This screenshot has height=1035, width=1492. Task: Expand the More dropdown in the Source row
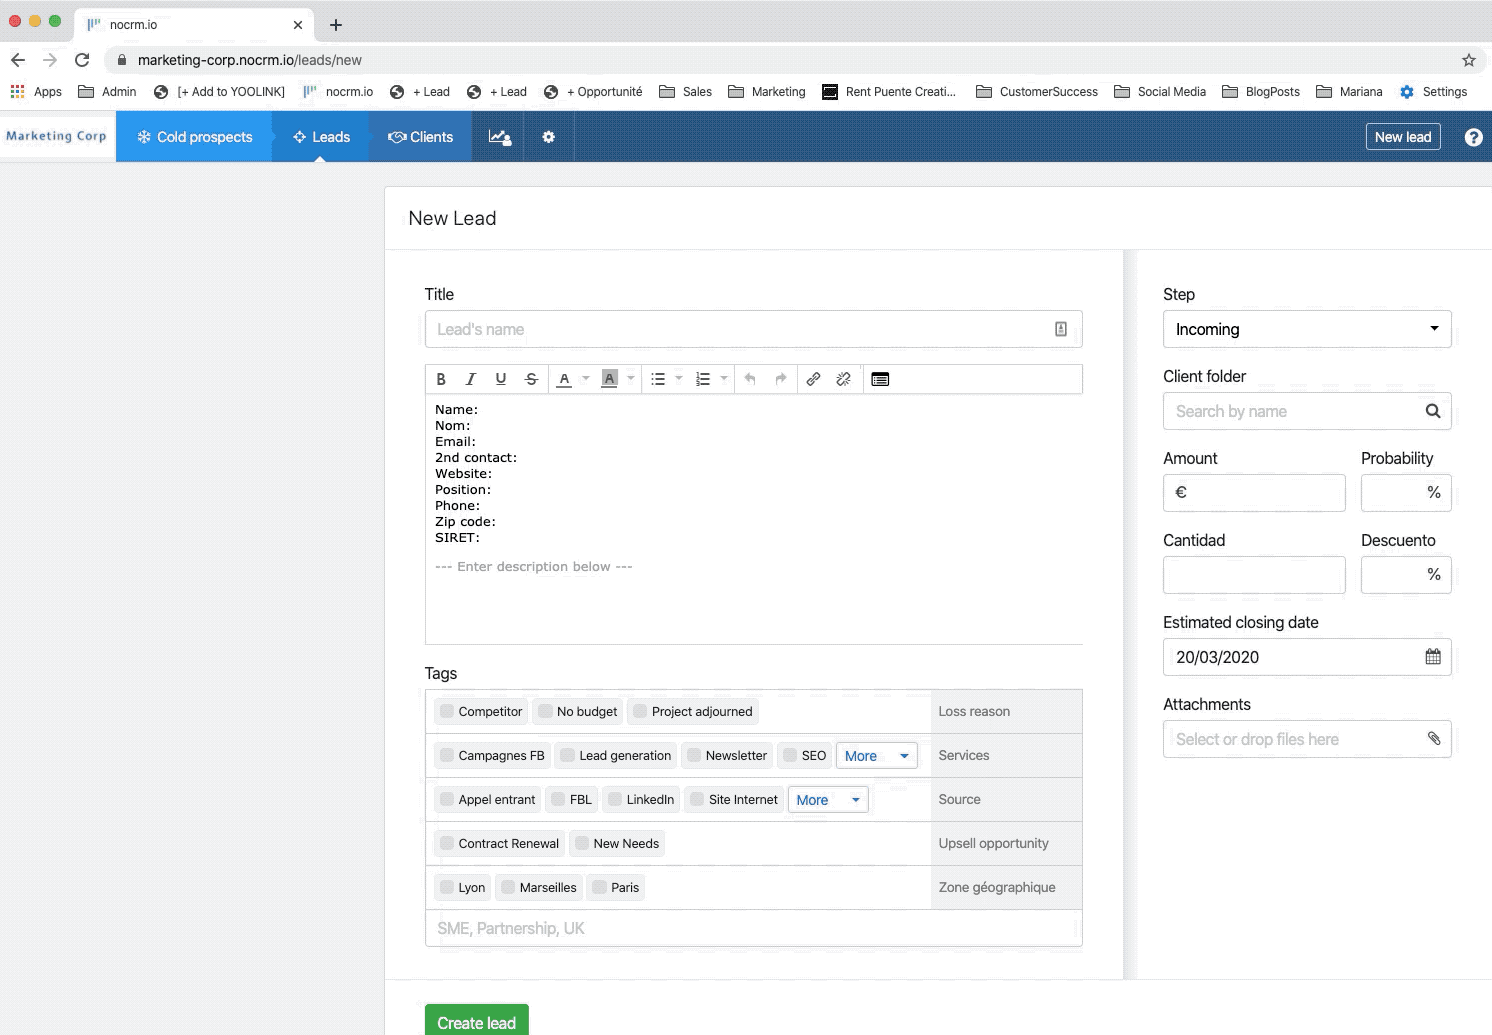point(827,800)
